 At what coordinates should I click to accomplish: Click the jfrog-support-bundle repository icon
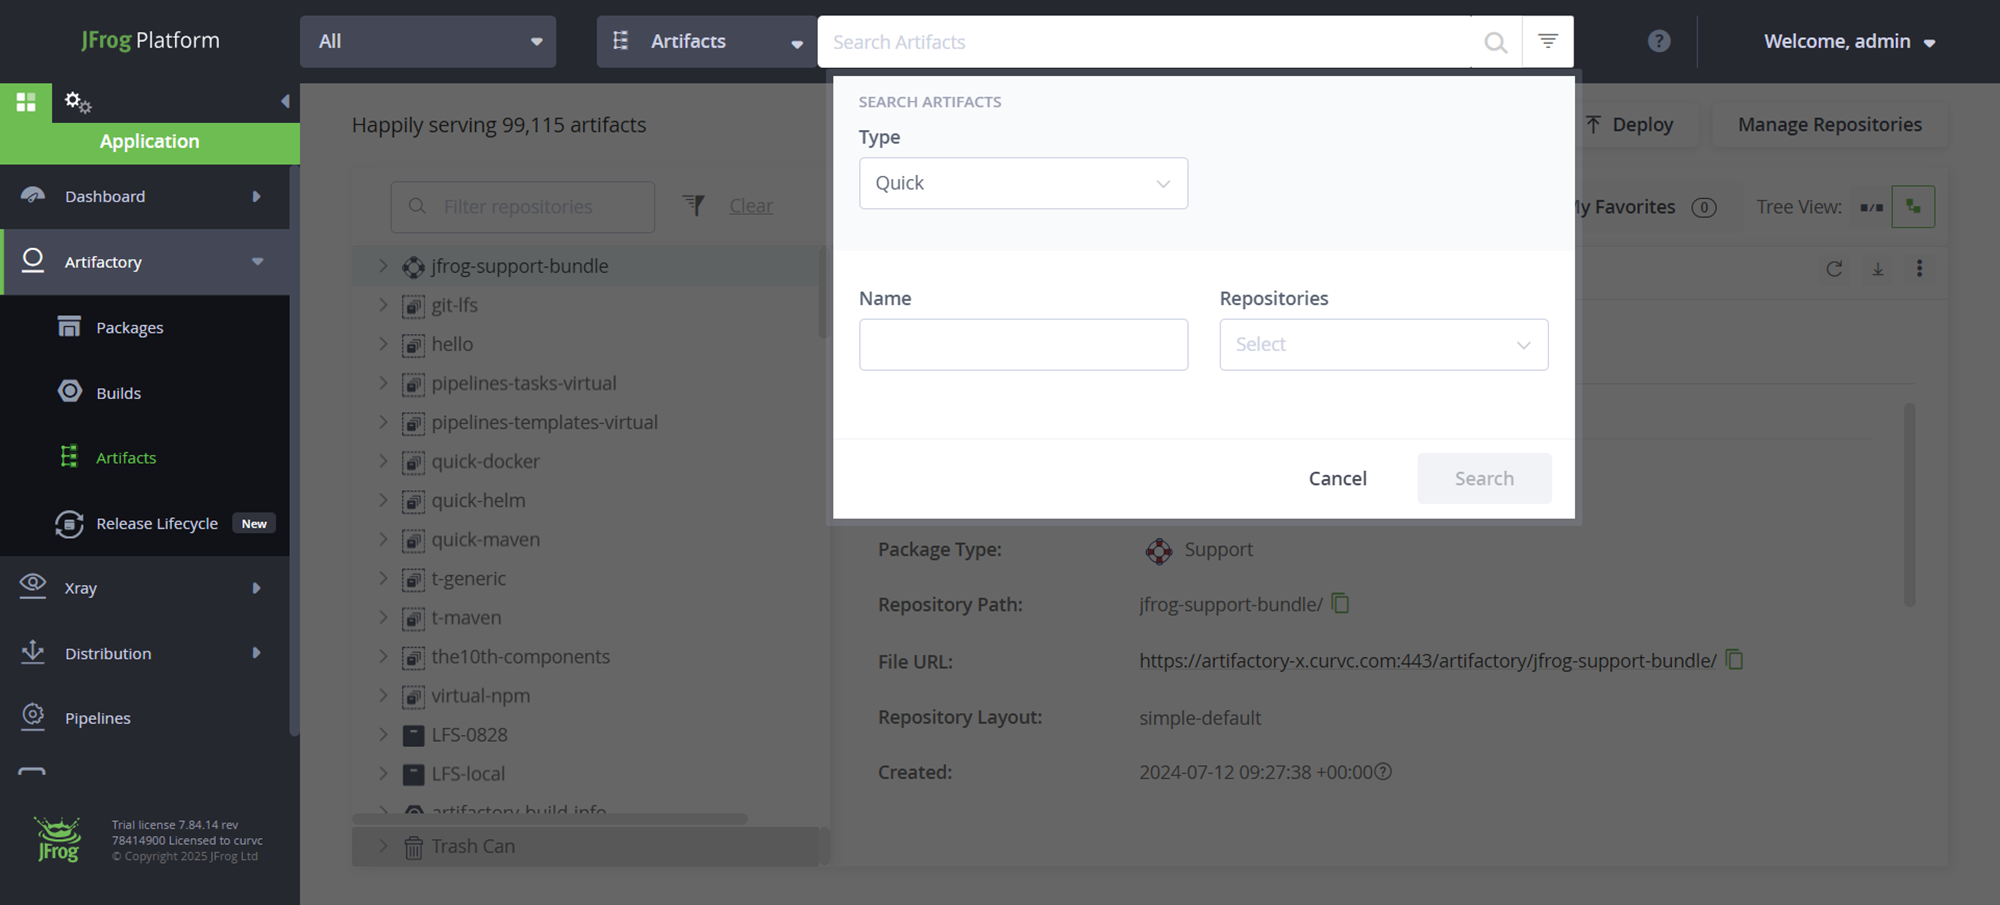(x=413, y=267)
